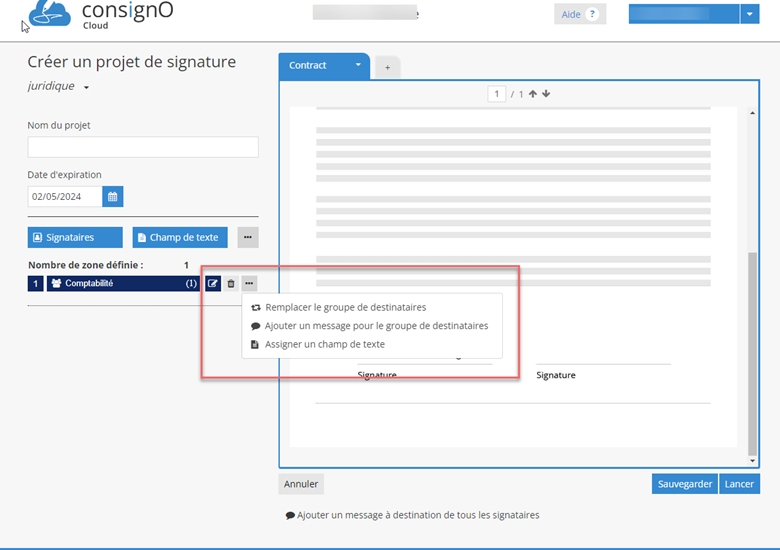Open the Aide help button
The height and width of the screenshot is (550, 780).
point(580,14)
